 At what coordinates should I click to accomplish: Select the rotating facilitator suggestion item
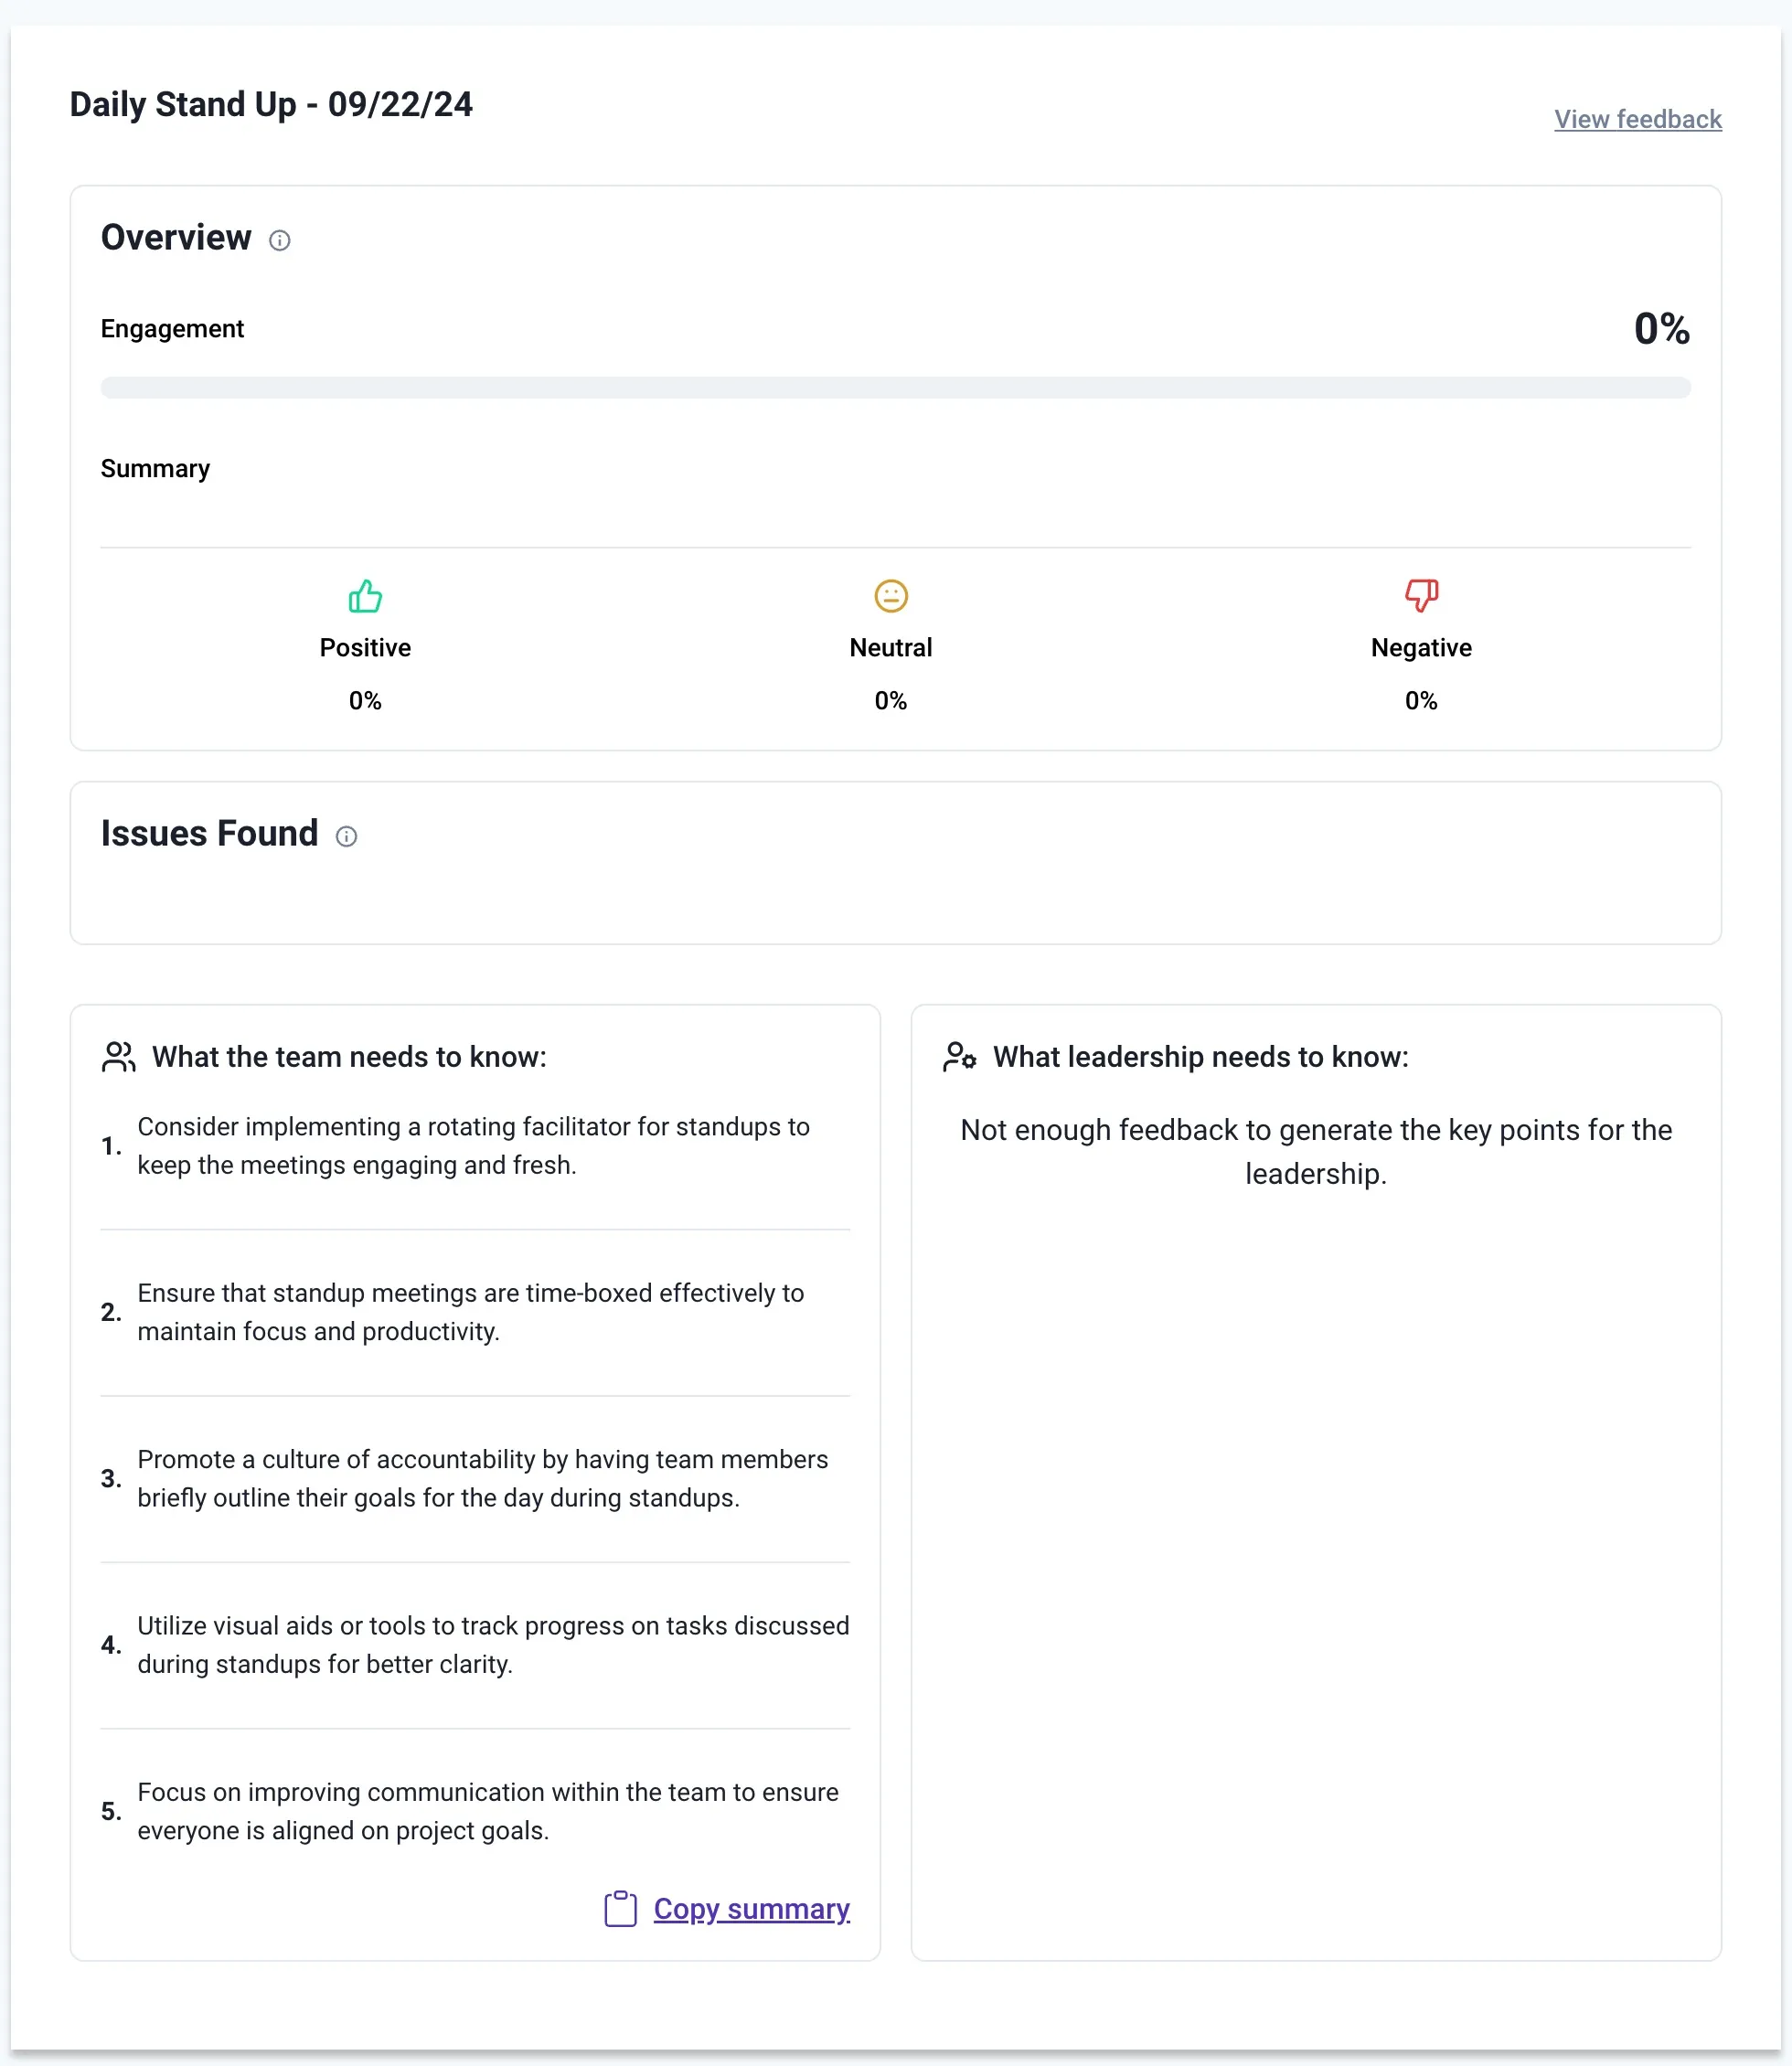point(473,1146)
